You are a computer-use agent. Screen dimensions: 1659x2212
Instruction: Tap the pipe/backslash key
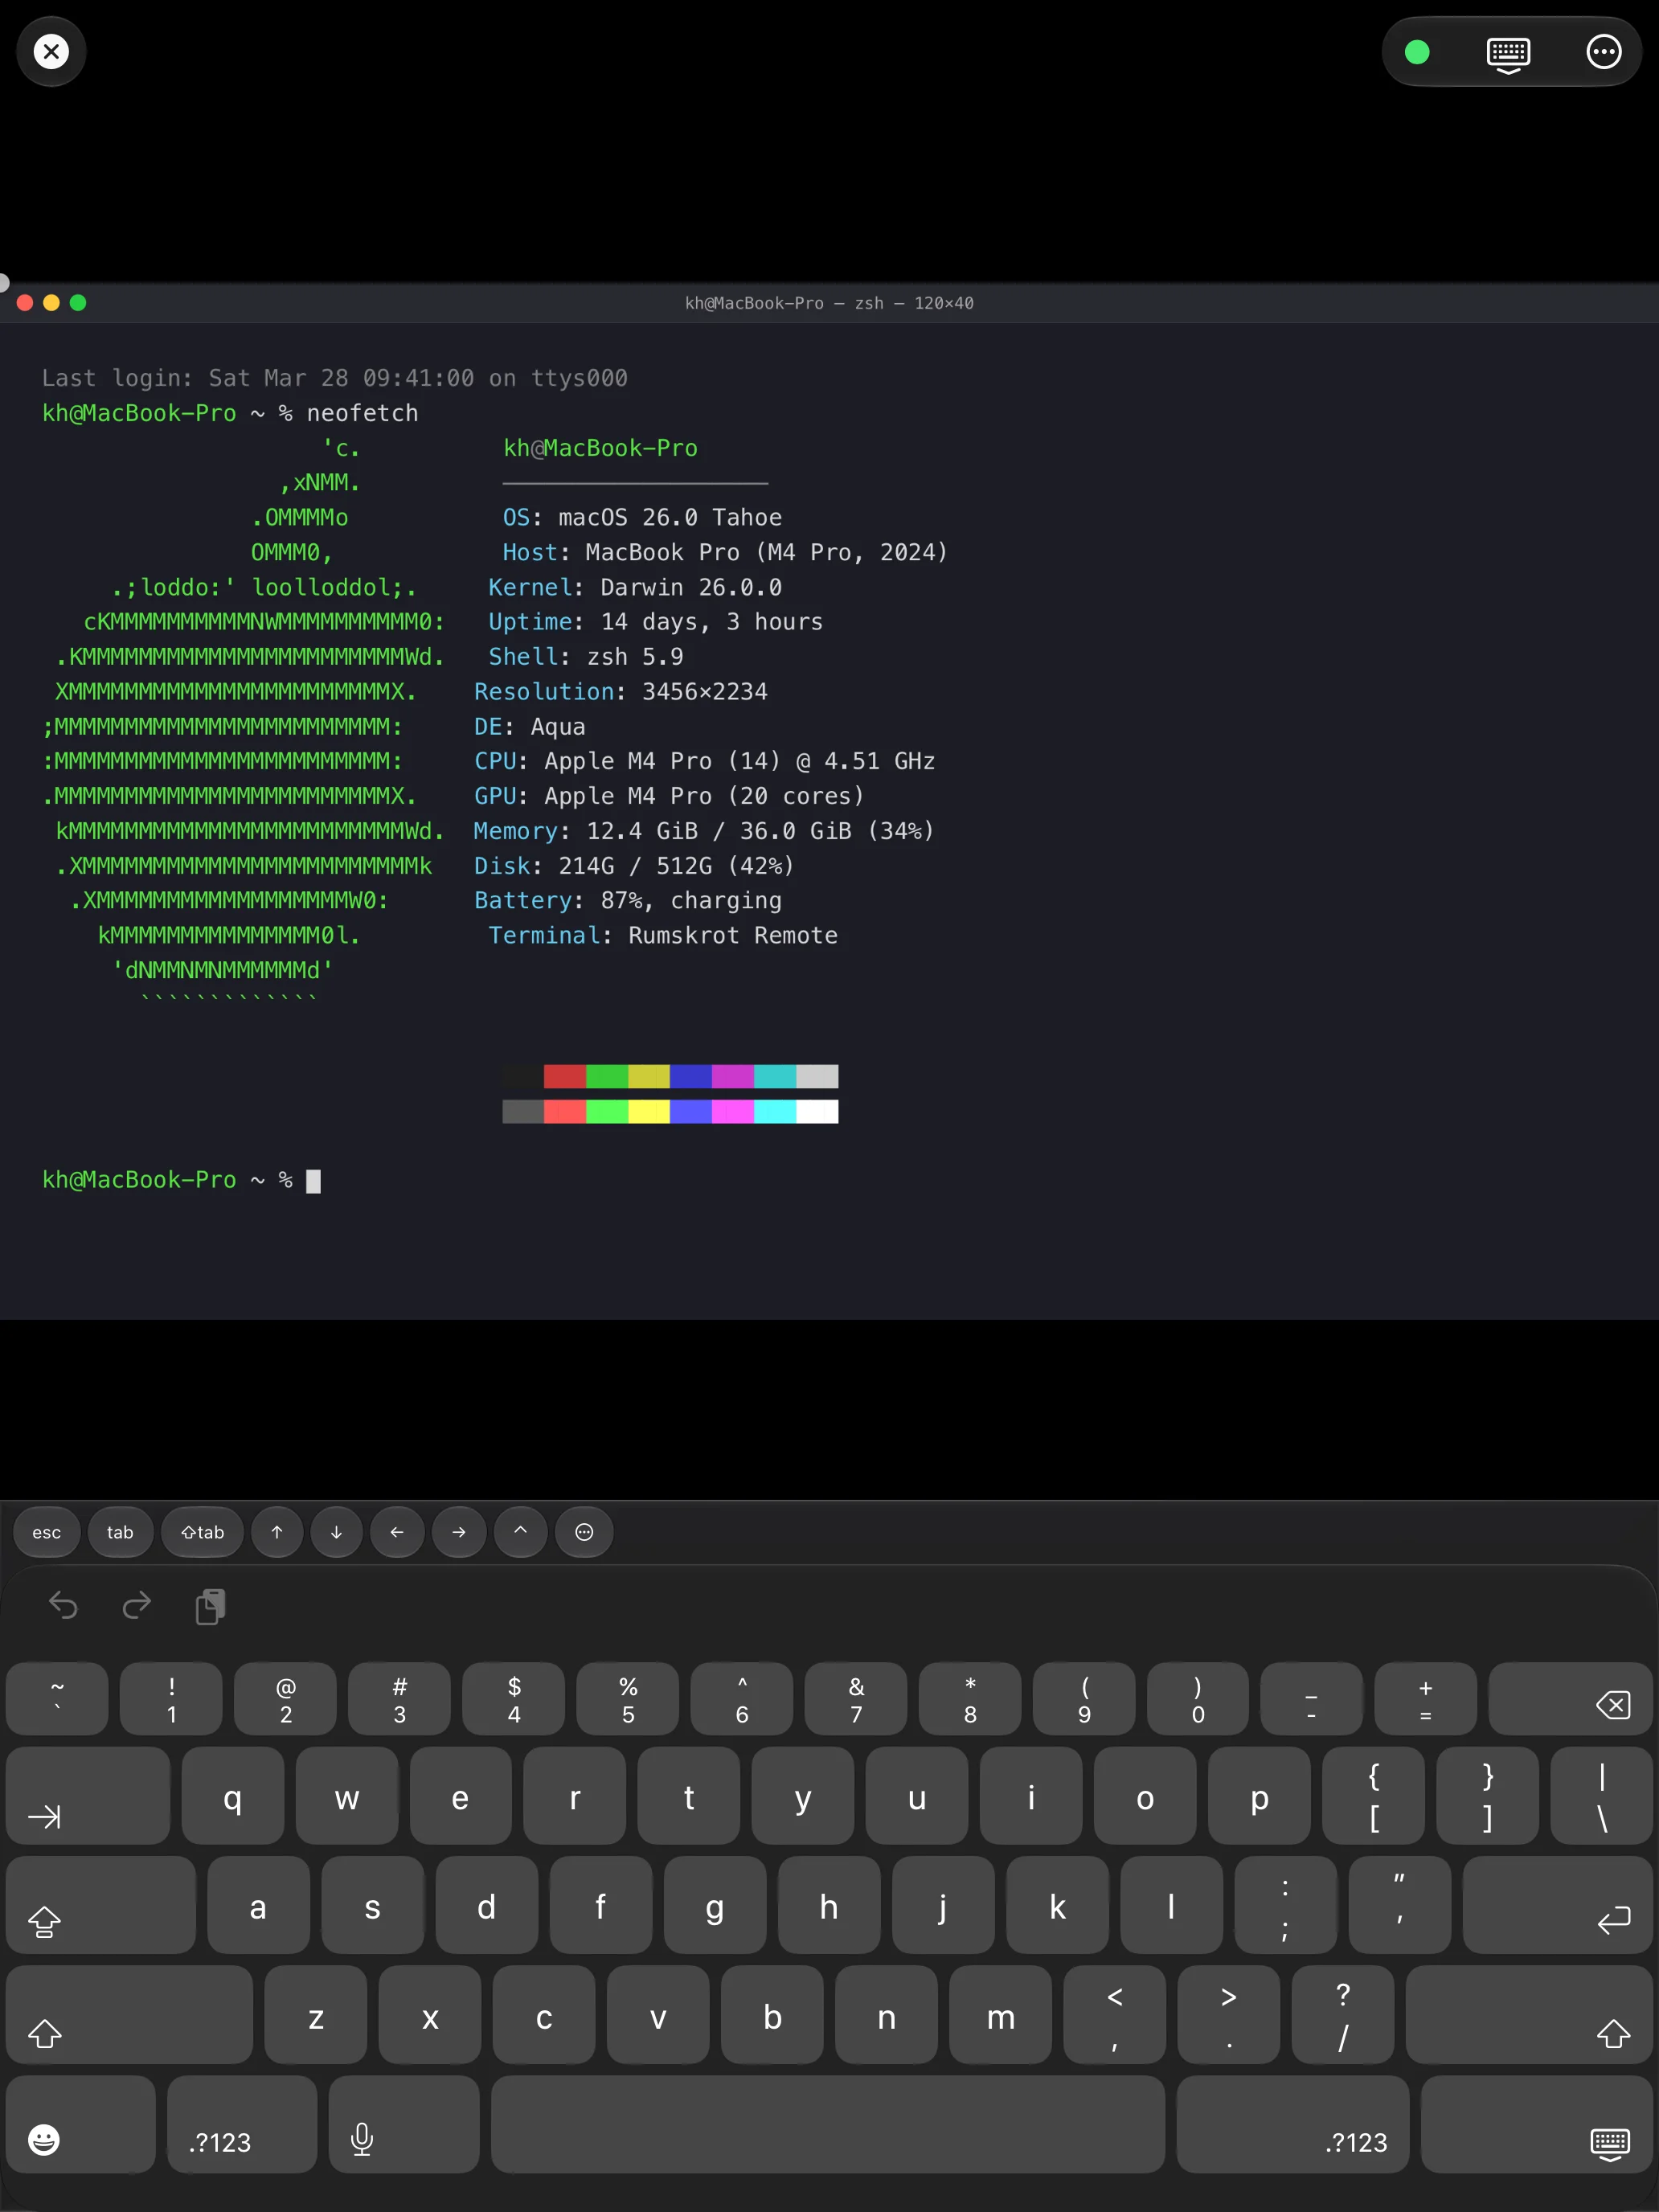[x=1602, y=1796]
